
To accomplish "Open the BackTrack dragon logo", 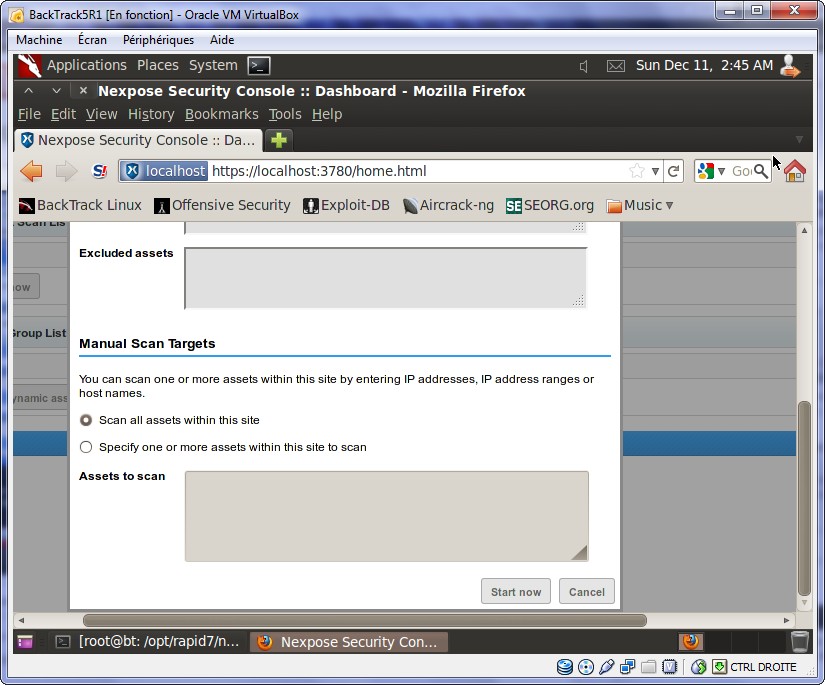I will (x=29, y=66).
